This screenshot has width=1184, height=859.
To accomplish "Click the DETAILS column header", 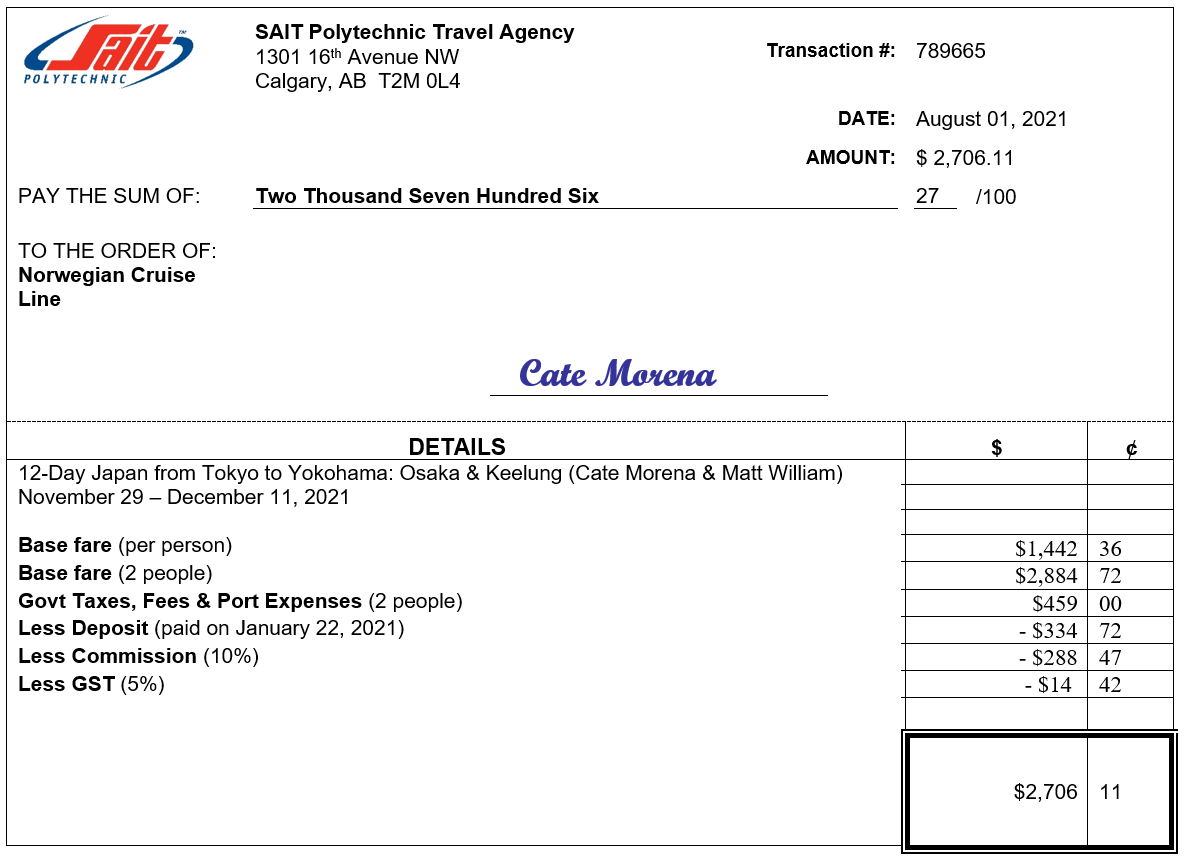I will tap(457, 447).
